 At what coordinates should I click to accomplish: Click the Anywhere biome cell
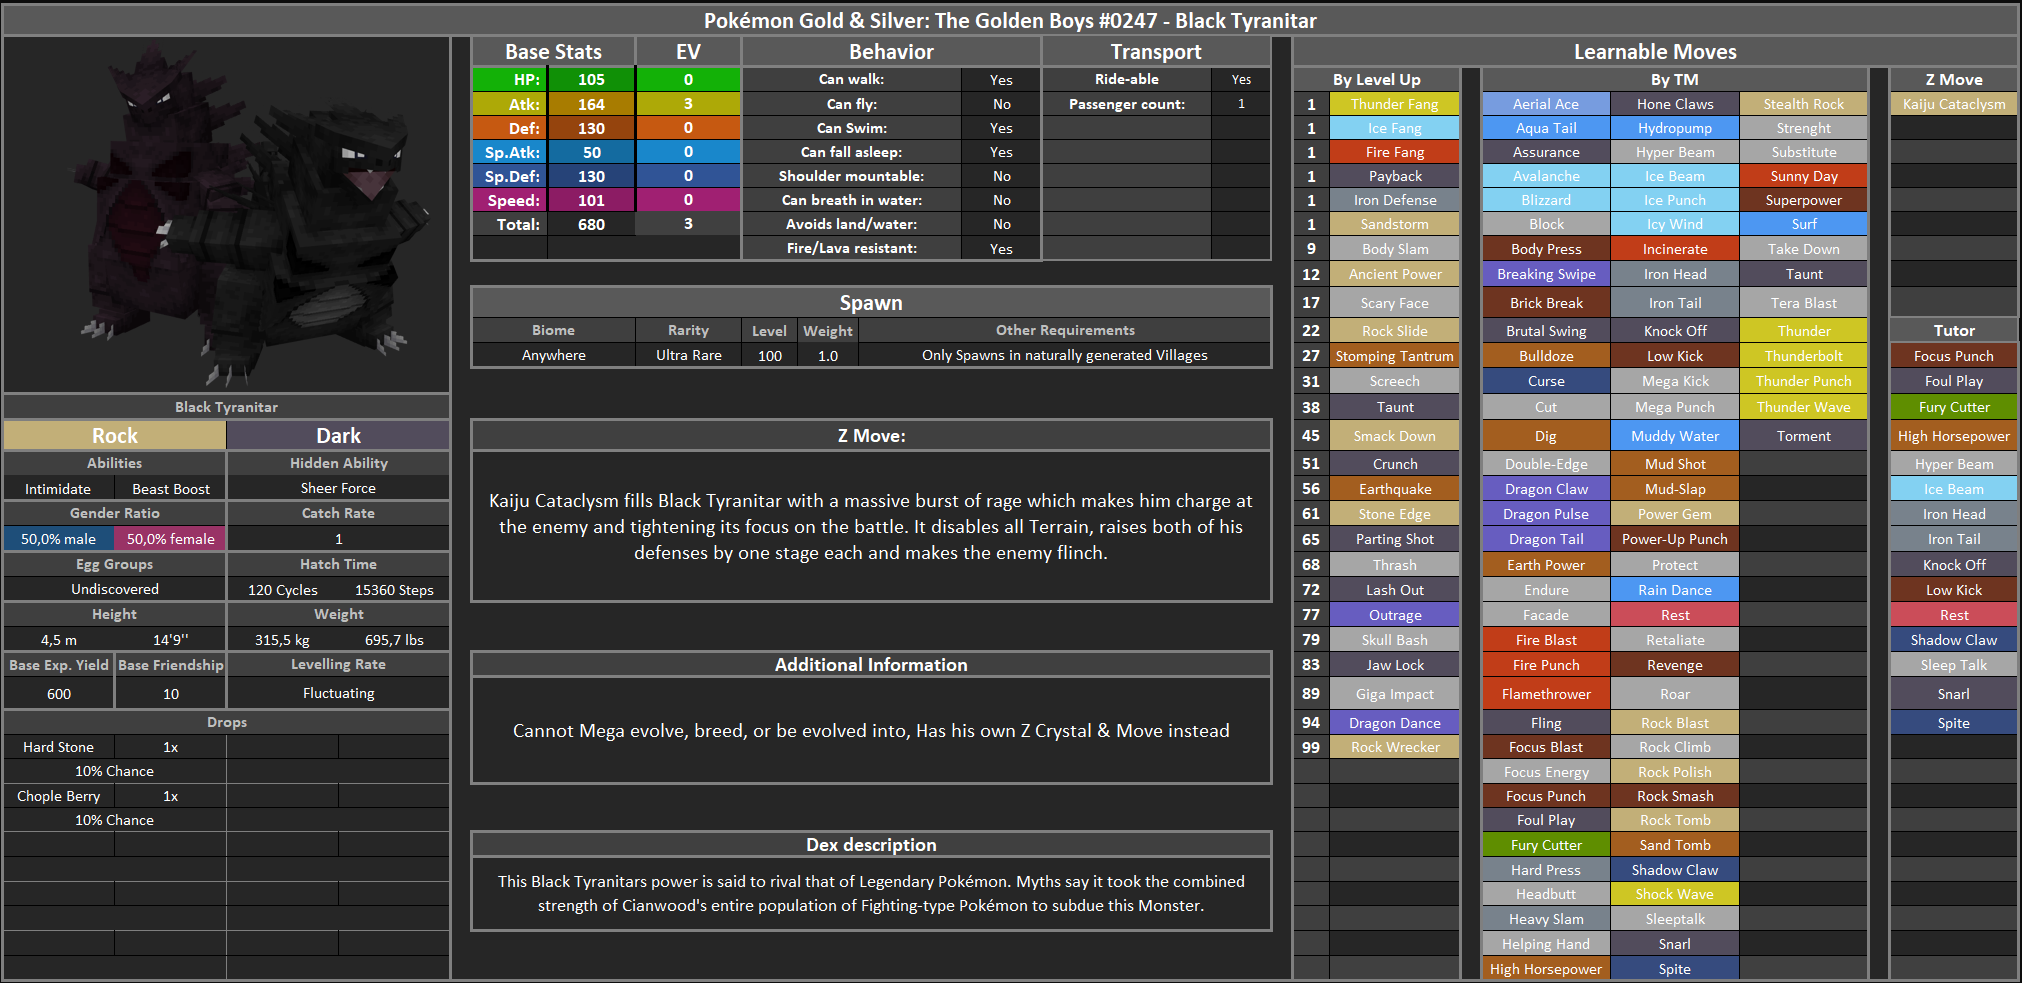553,355
